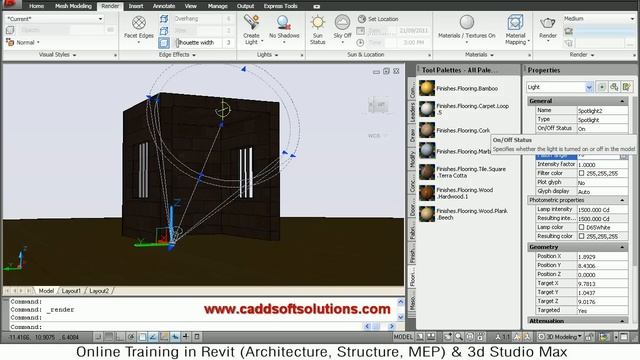Toggle Polar Tracking in the status bar
The image size is (640, 360).
click(131, 337)
